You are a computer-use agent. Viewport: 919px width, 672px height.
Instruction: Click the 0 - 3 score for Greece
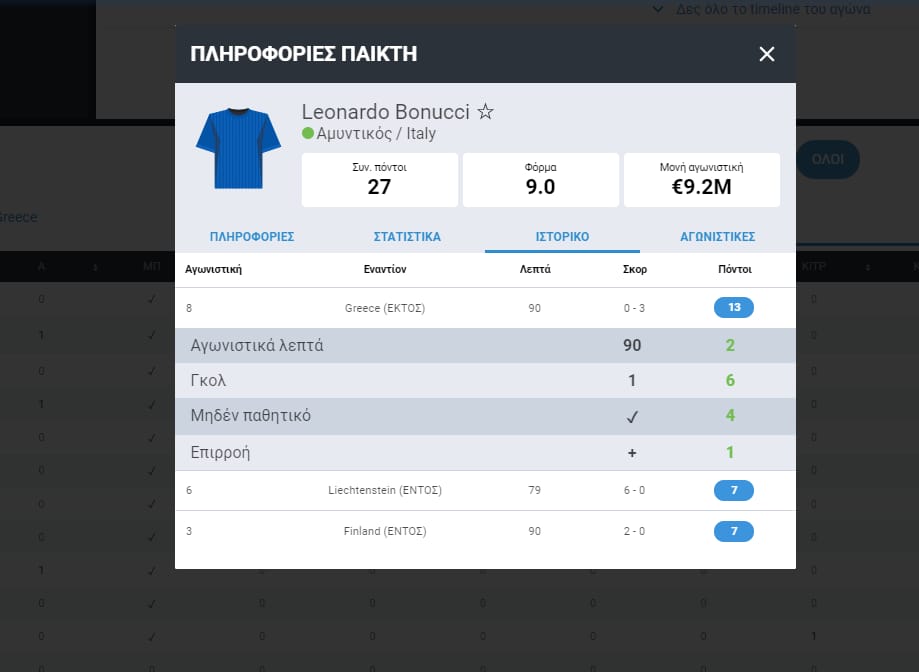pyautogui.click(x=634, y=308)
